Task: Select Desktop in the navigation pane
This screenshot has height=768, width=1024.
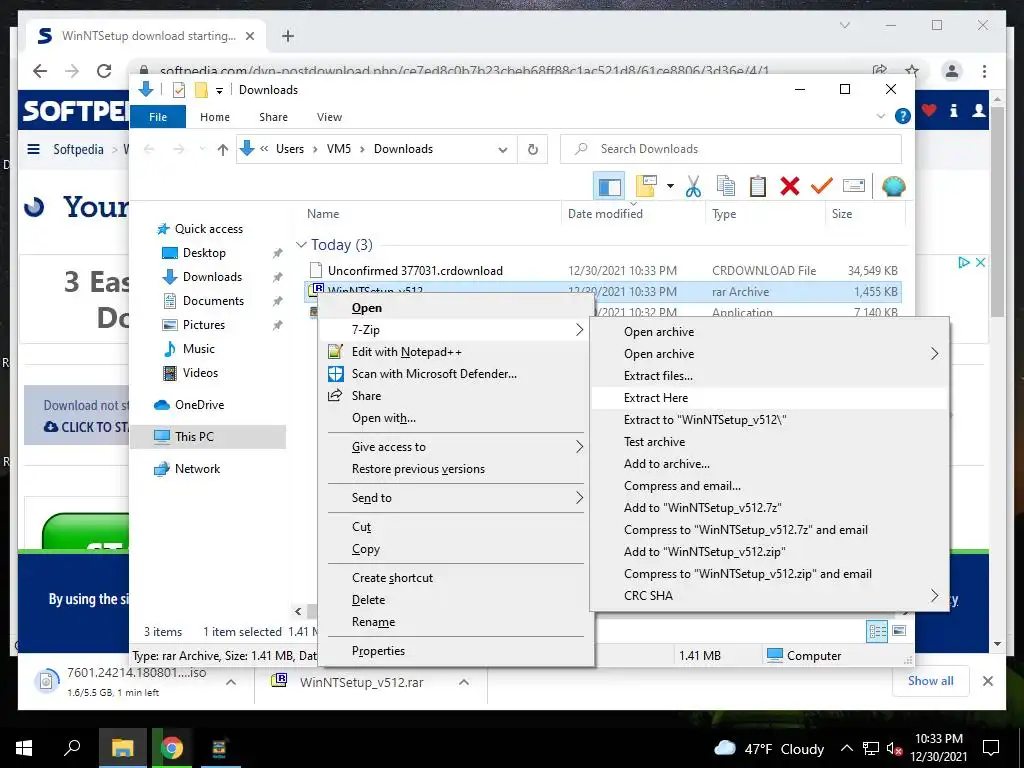Action: coord(204,253)
